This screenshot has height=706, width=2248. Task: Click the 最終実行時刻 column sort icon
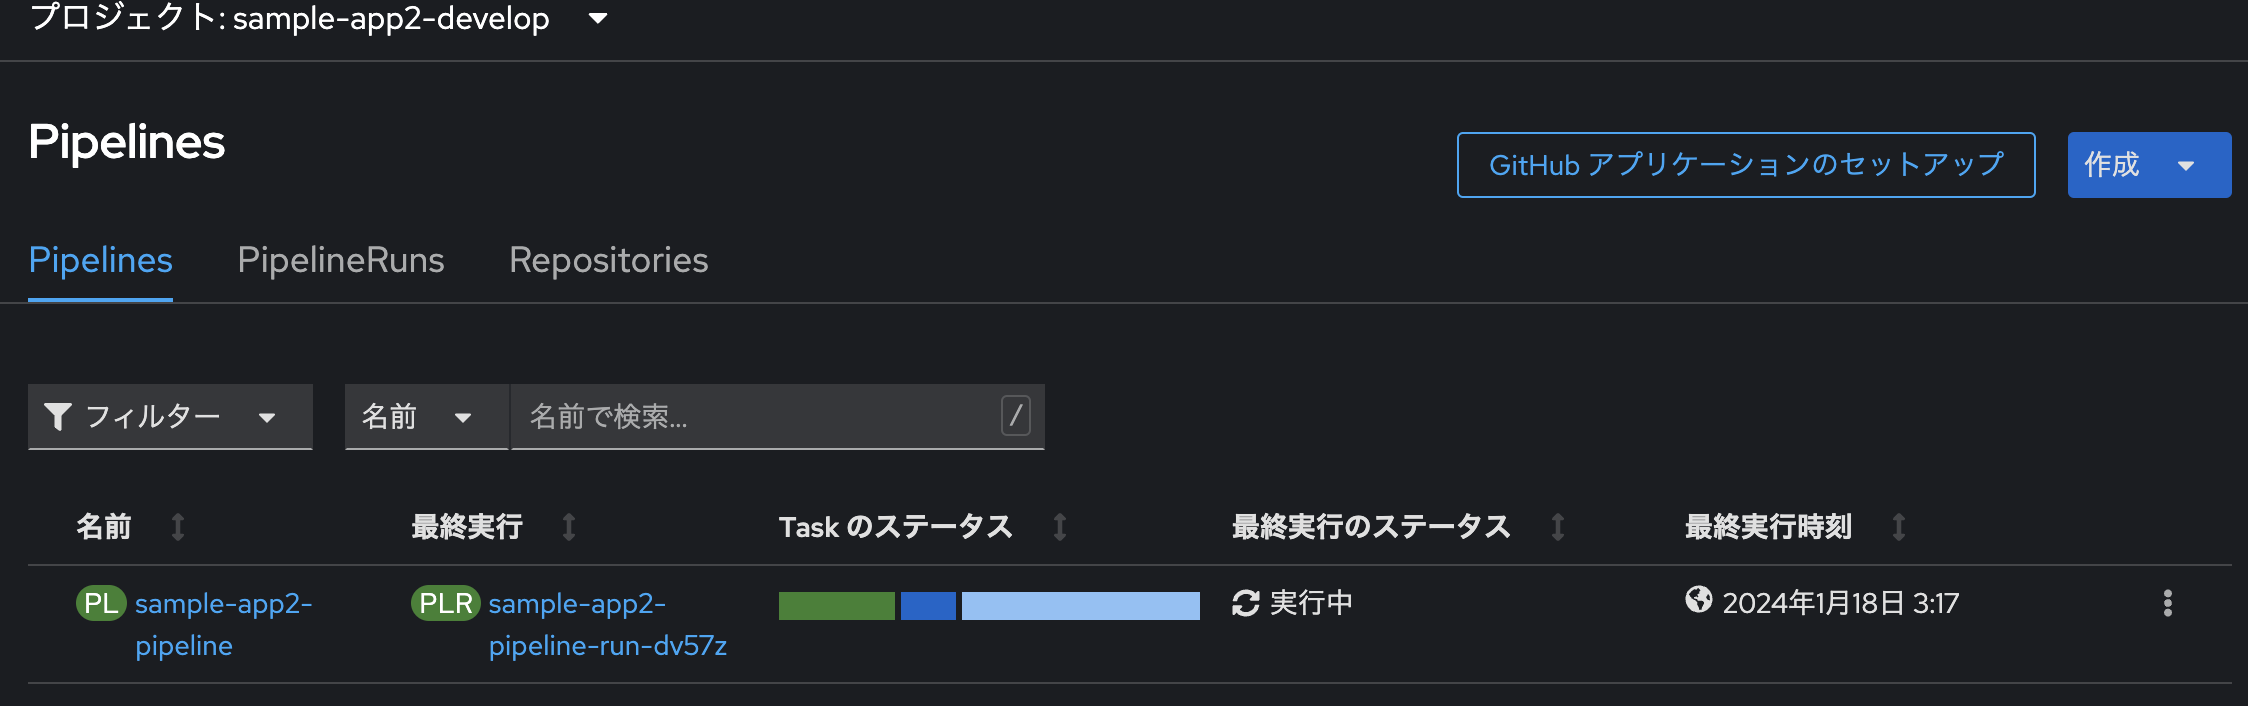click(1898, 527)
